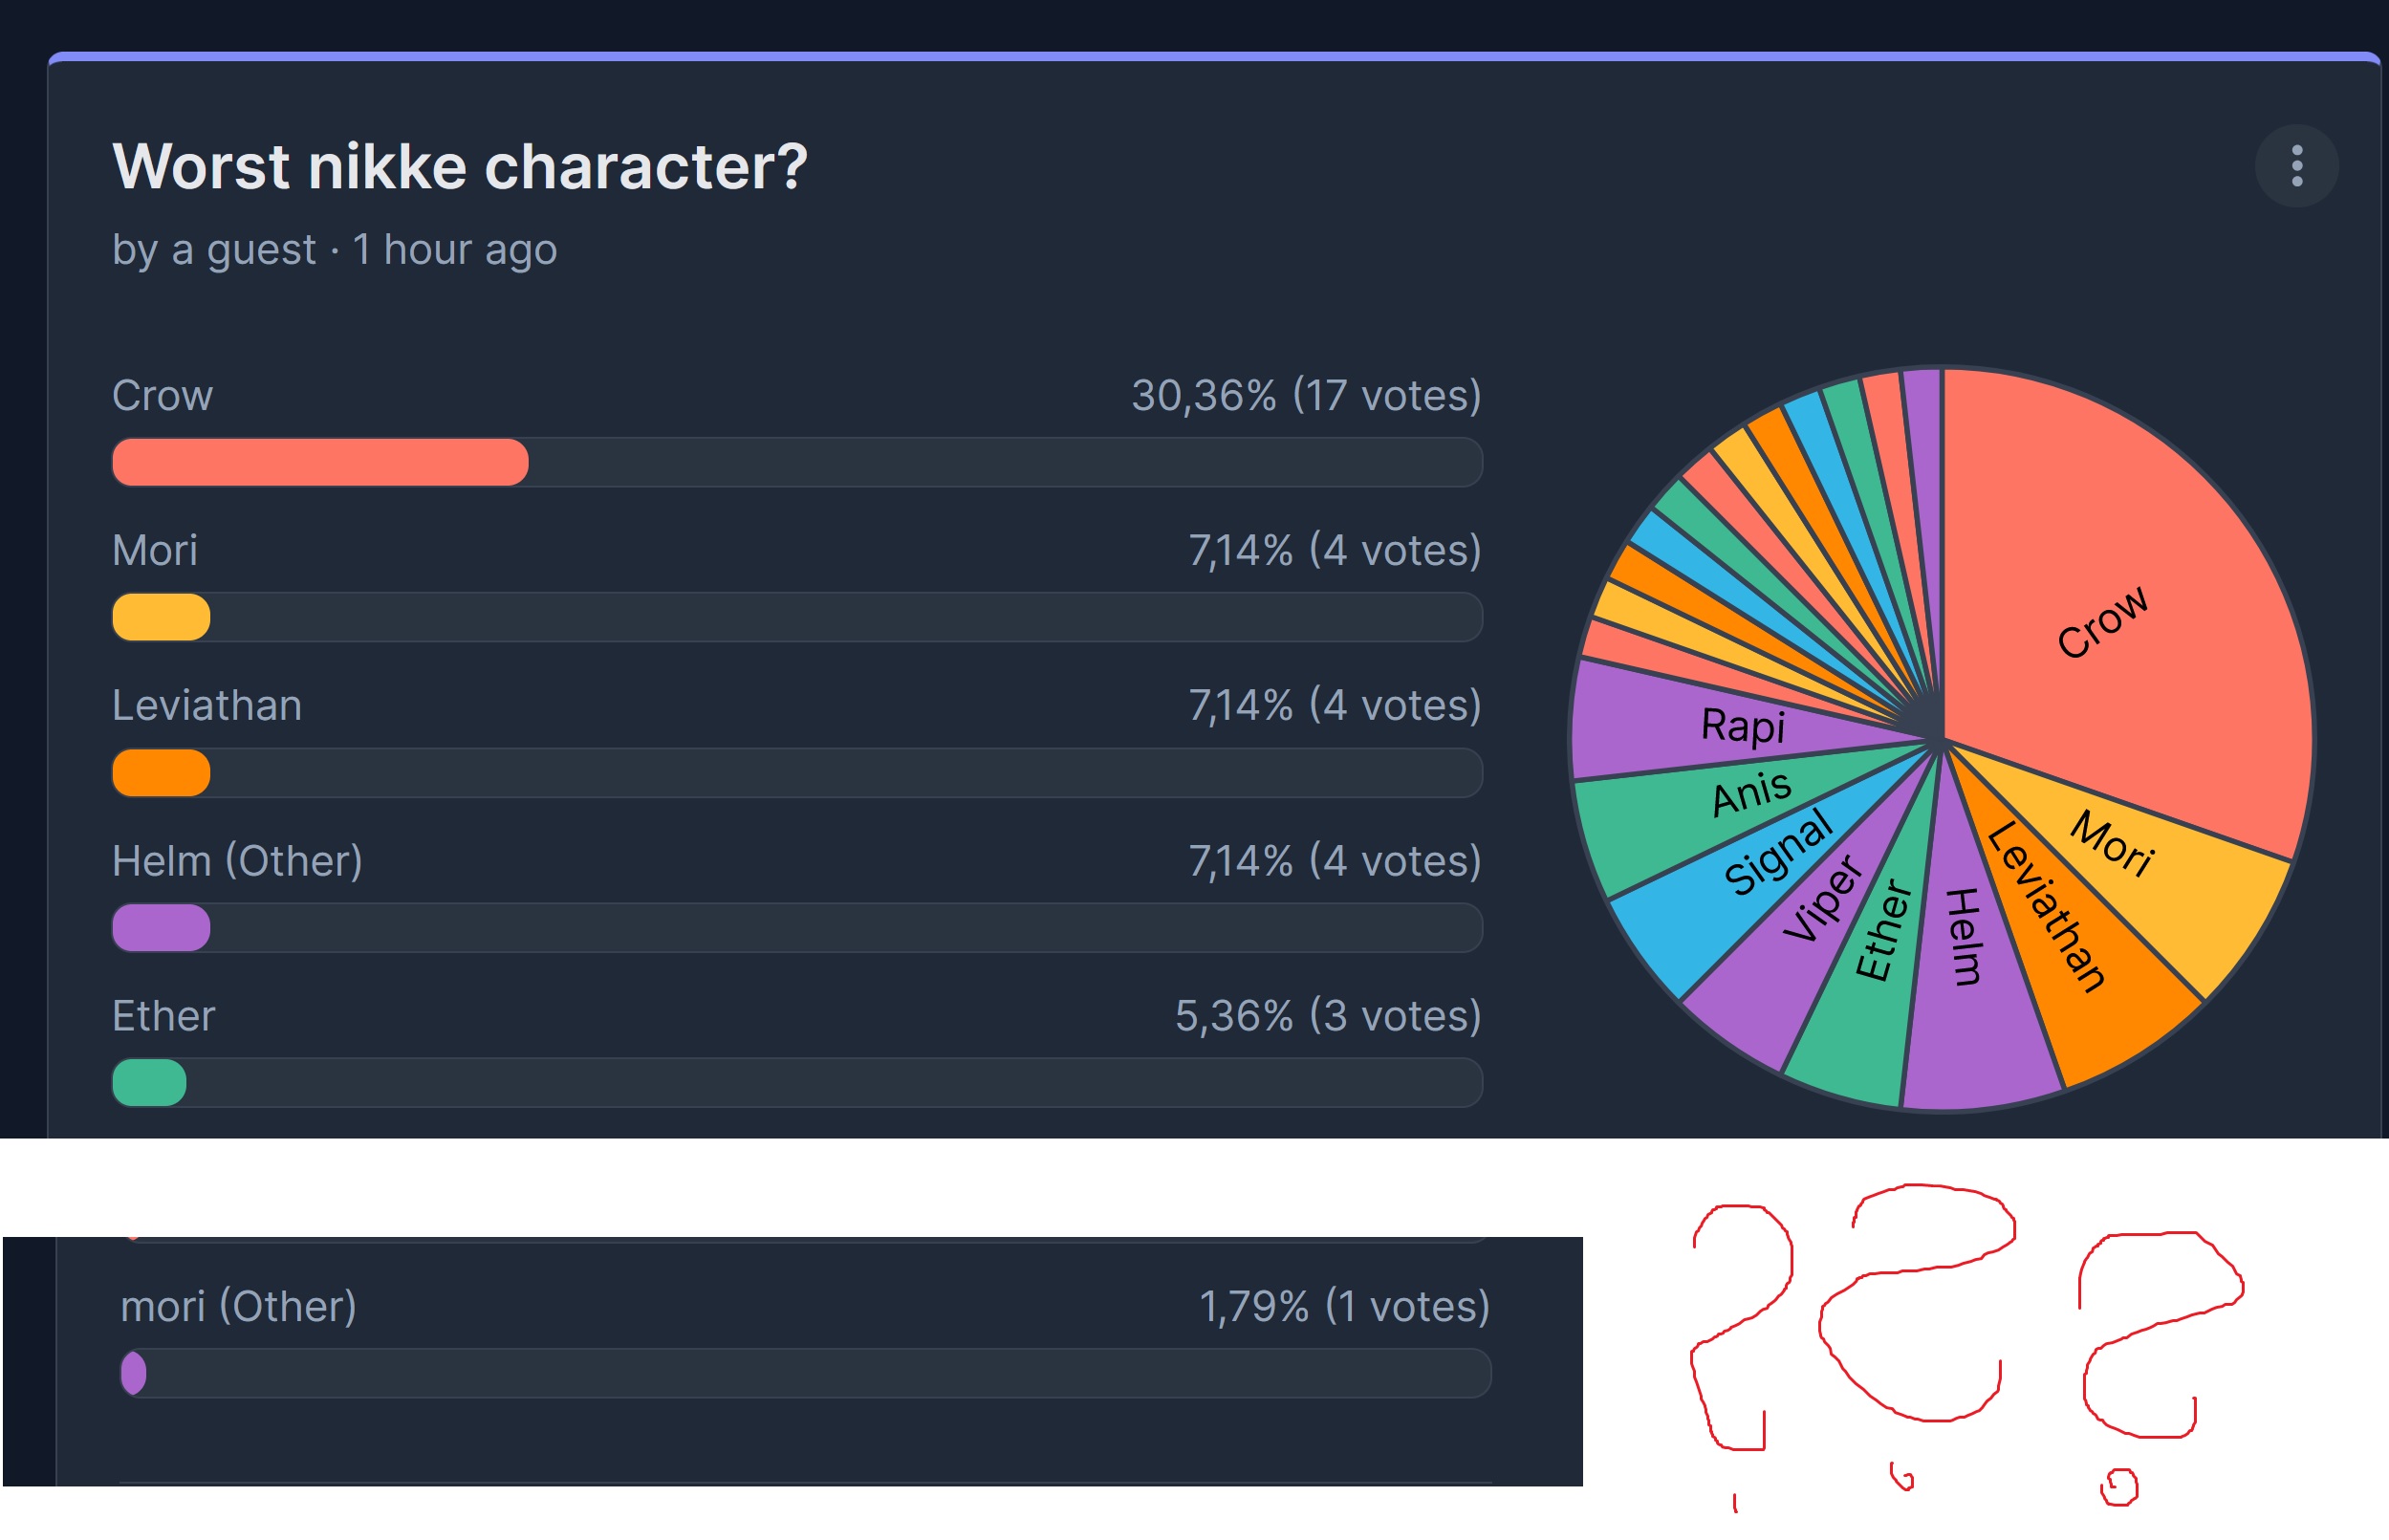Viewport: 2389px width, 1540px height.
Task: Open the three-dot poll options menu
Action: point(2295,166)
